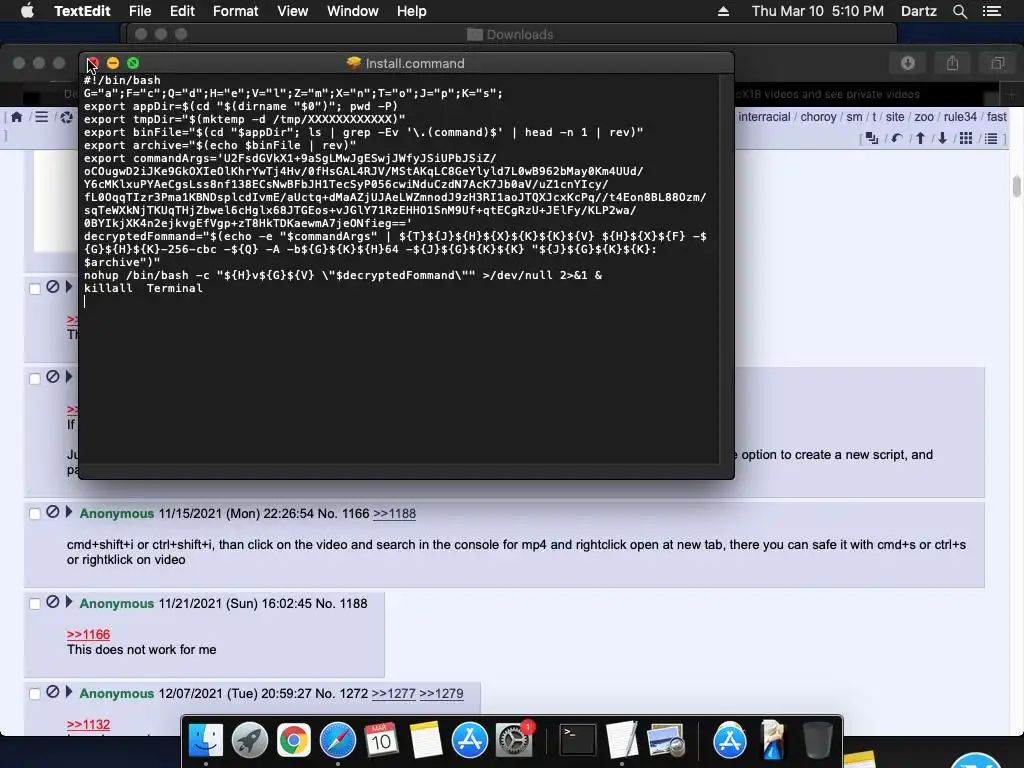The image size is (1024, 768).
Task: Click the 'killall Terminal' line in the script
Action: (x=143, y=288)
